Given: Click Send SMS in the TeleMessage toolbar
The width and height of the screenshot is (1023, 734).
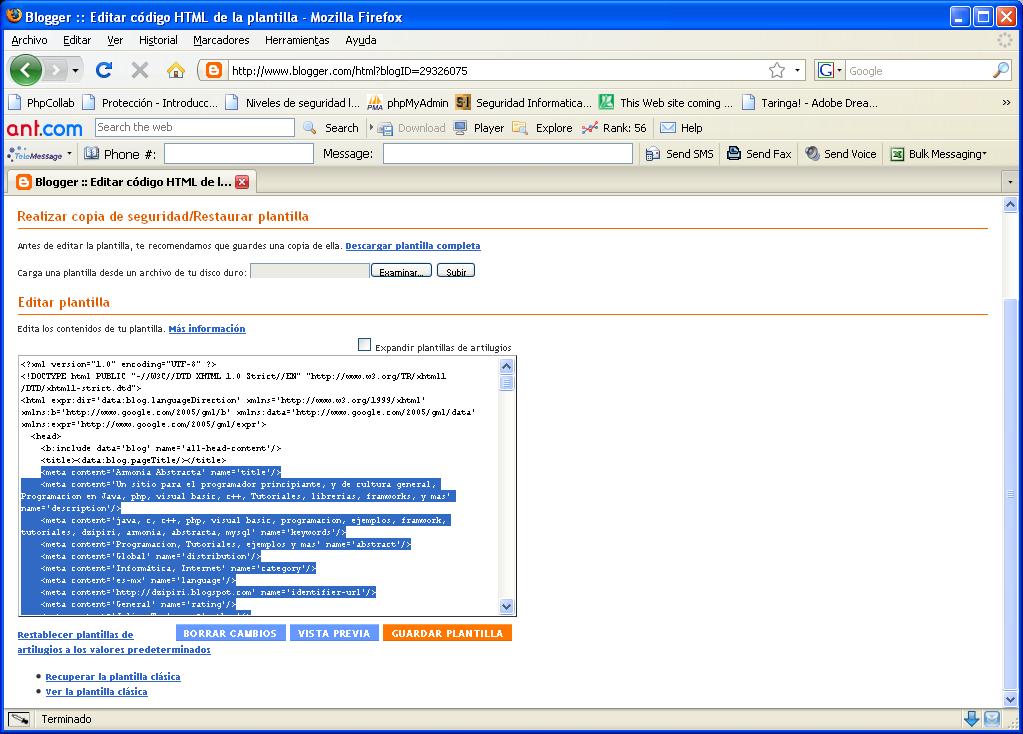Looking at the screenshot, I should coord(679,154).
